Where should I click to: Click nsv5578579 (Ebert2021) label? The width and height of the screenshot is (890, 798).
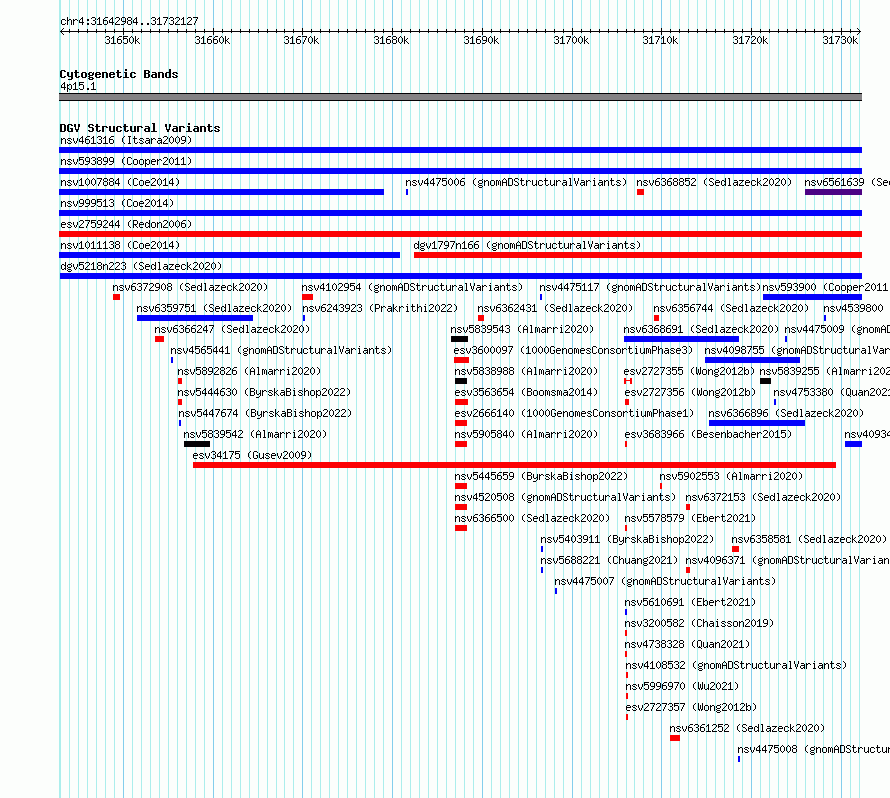[x=690, y=518]
